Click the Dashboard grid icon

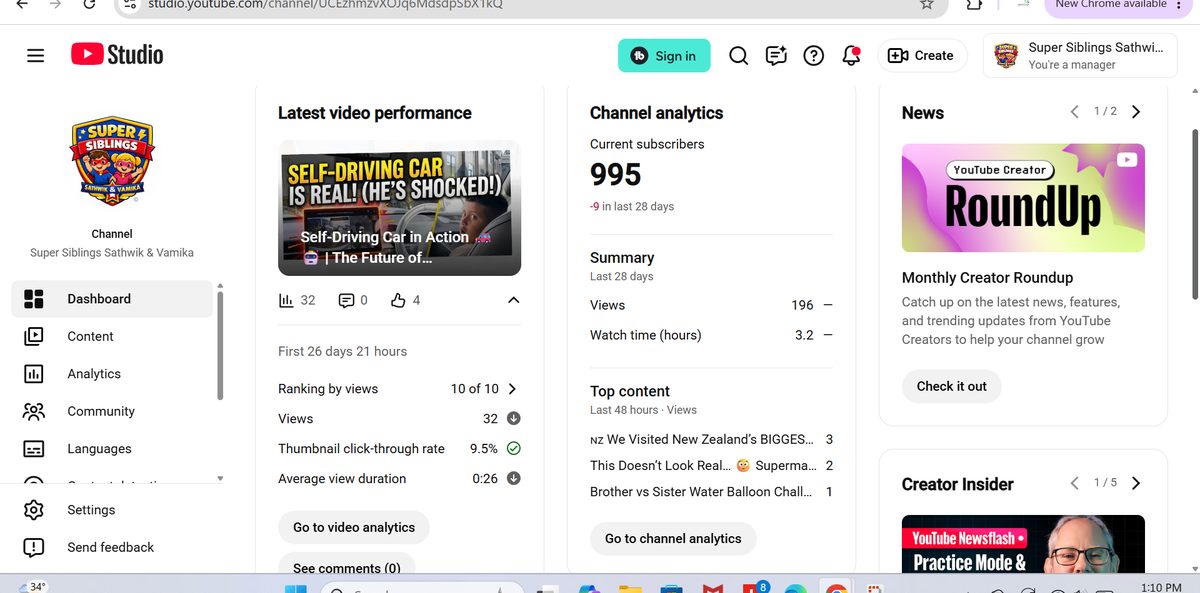(x=33, y=299)
